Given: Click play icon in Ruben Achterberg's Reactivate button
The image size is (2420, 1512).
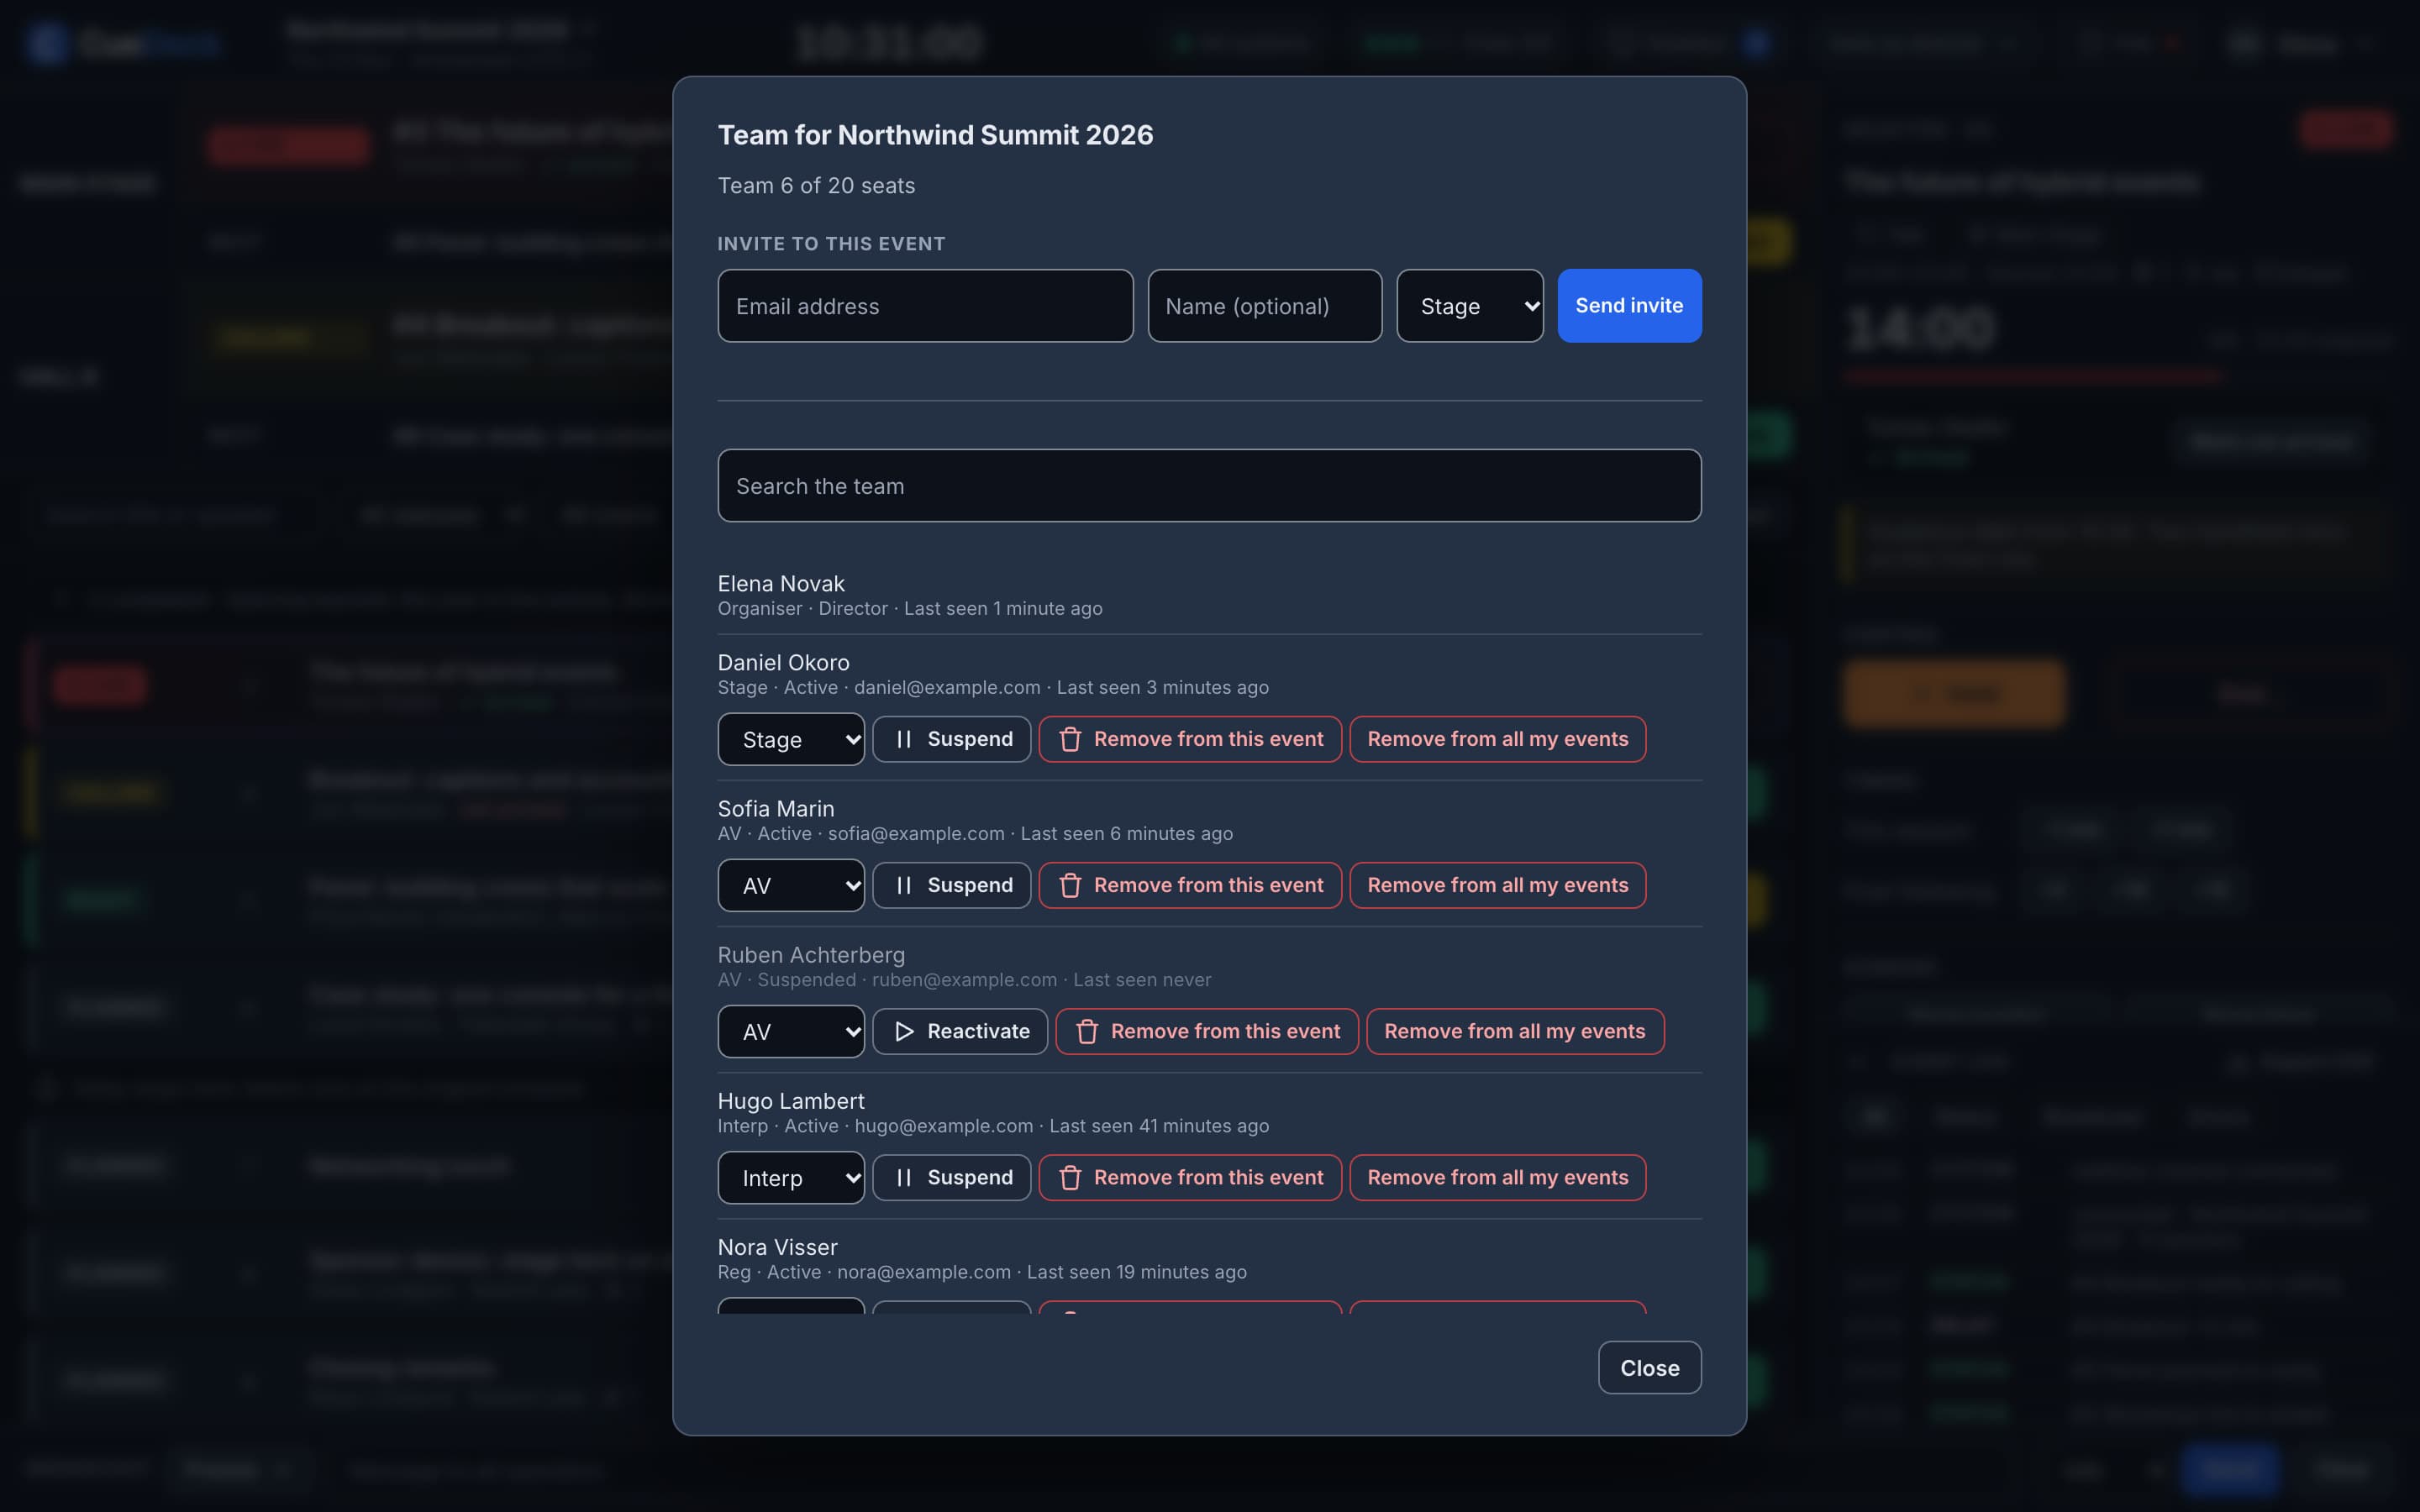Looking at the screenshot, I should (904, 1031).
